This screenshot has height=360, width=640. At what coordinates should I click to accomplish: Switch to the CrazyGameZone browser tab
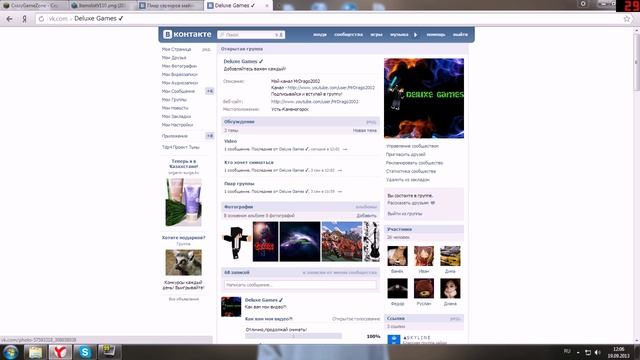[x=34, y=6]
